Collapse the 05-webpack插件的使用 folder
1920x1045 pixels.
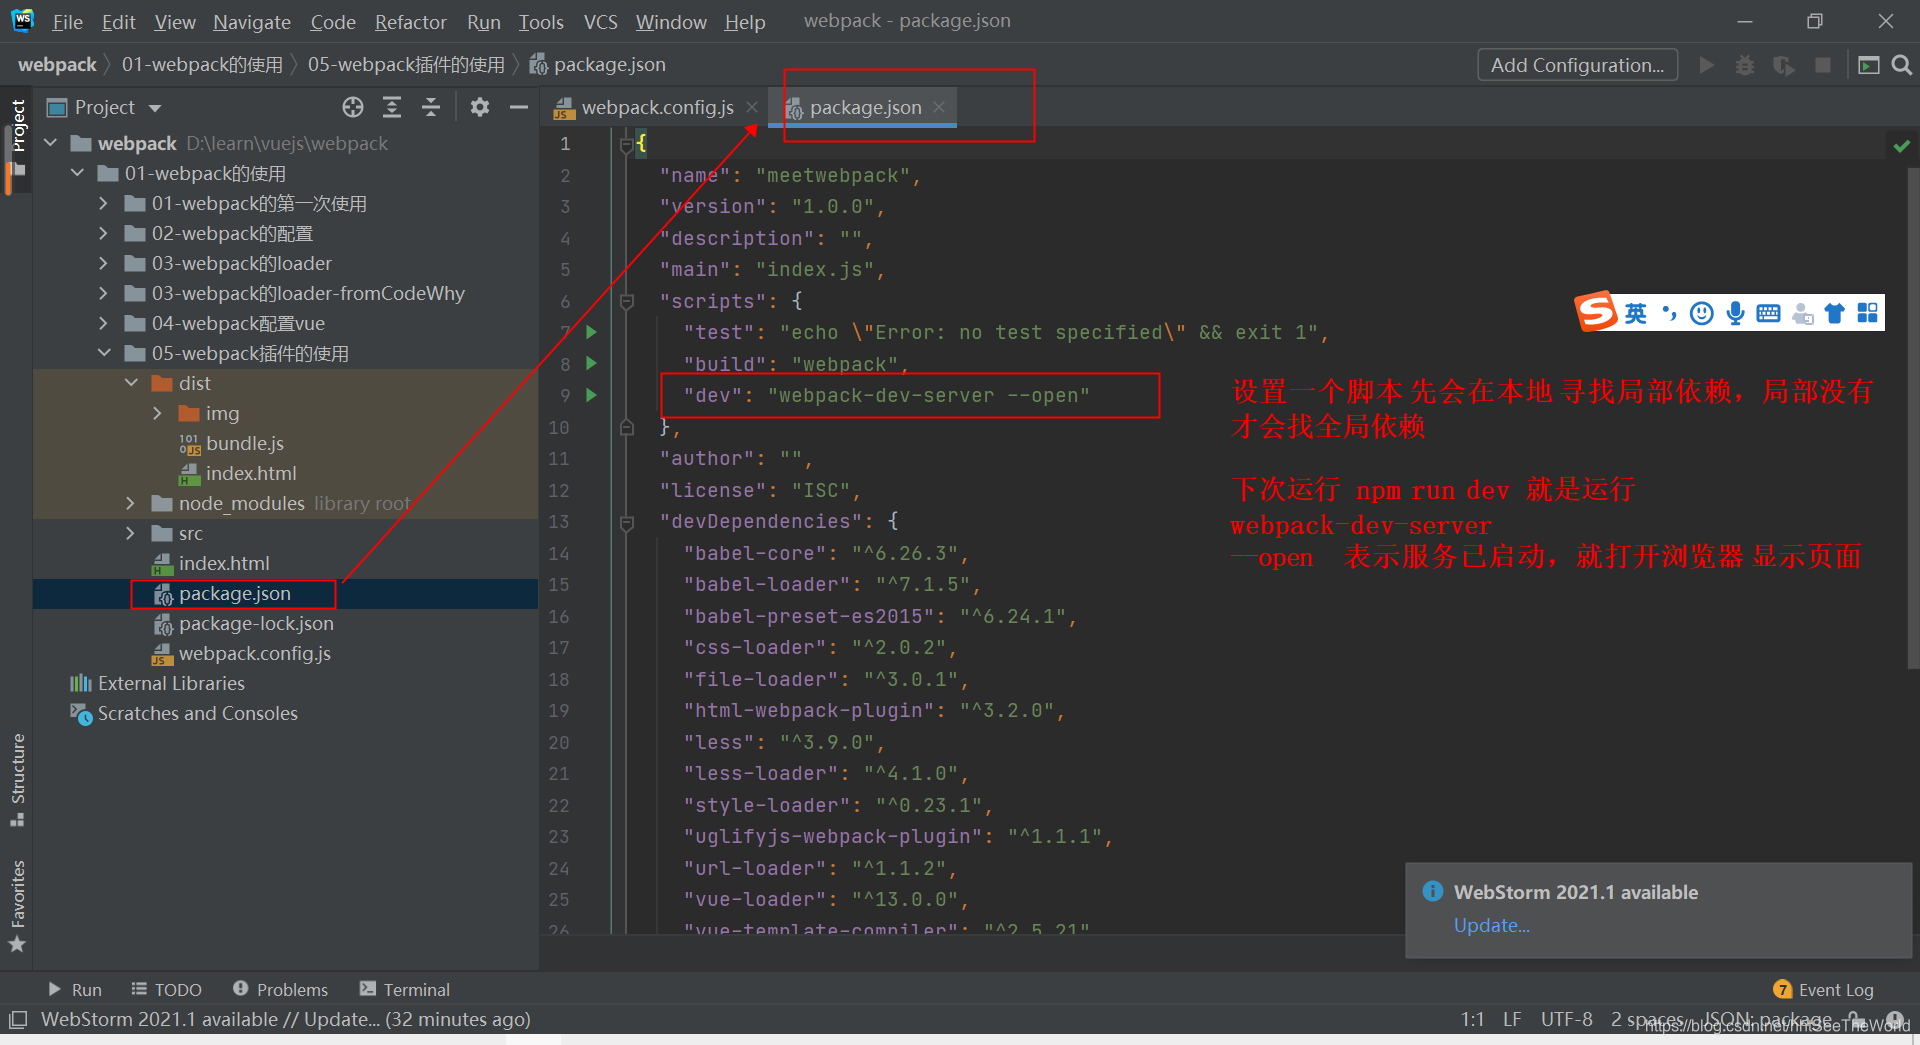click(104, 353)
